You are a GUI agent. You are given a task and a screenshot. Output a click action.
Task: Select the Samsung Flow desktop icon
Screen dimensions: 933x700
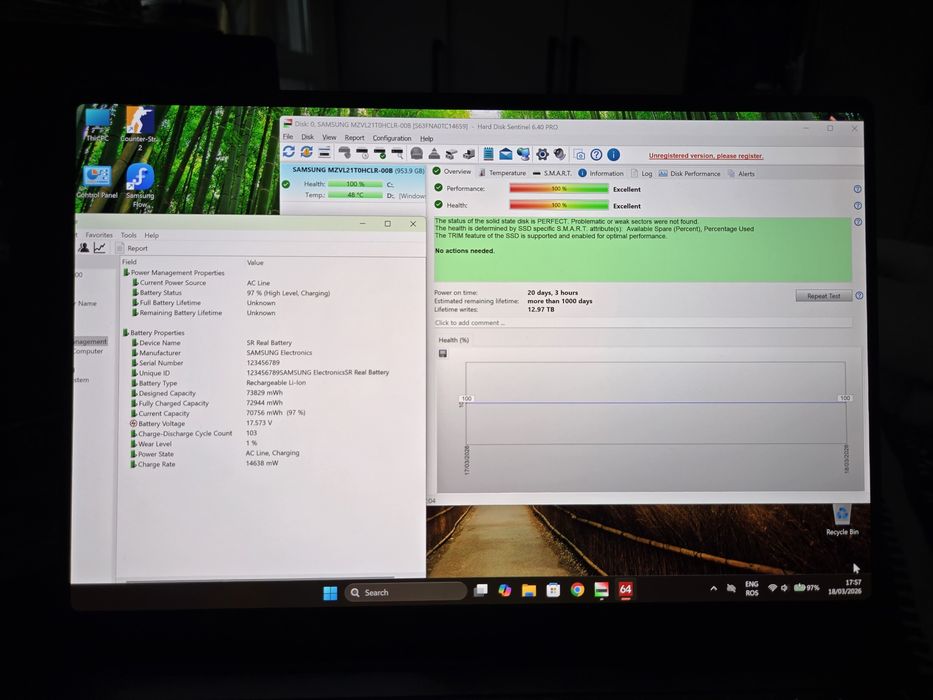(x=140, y=186)
